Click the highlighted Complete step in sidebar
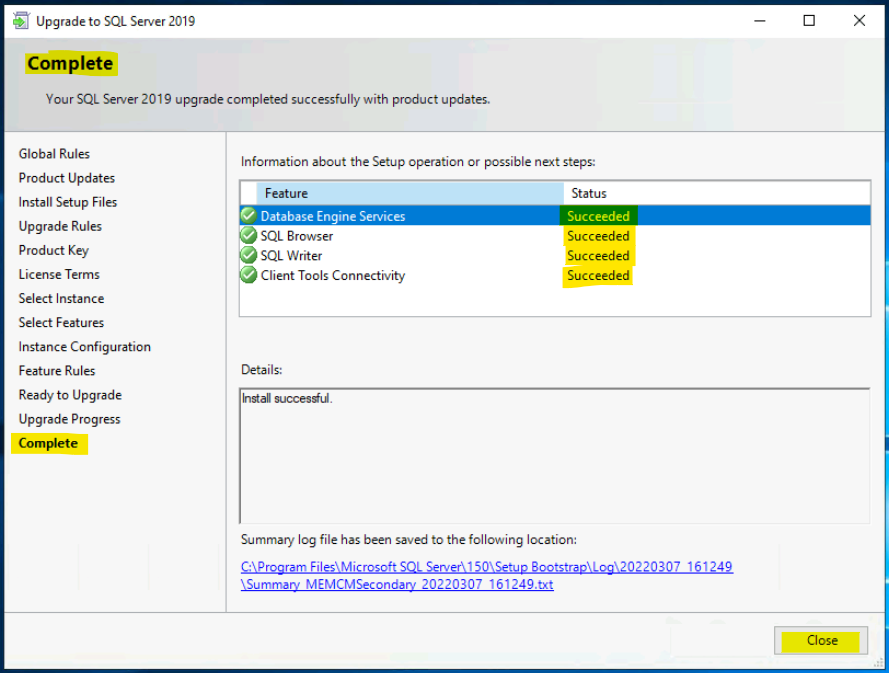 click(x=48, y=443)
